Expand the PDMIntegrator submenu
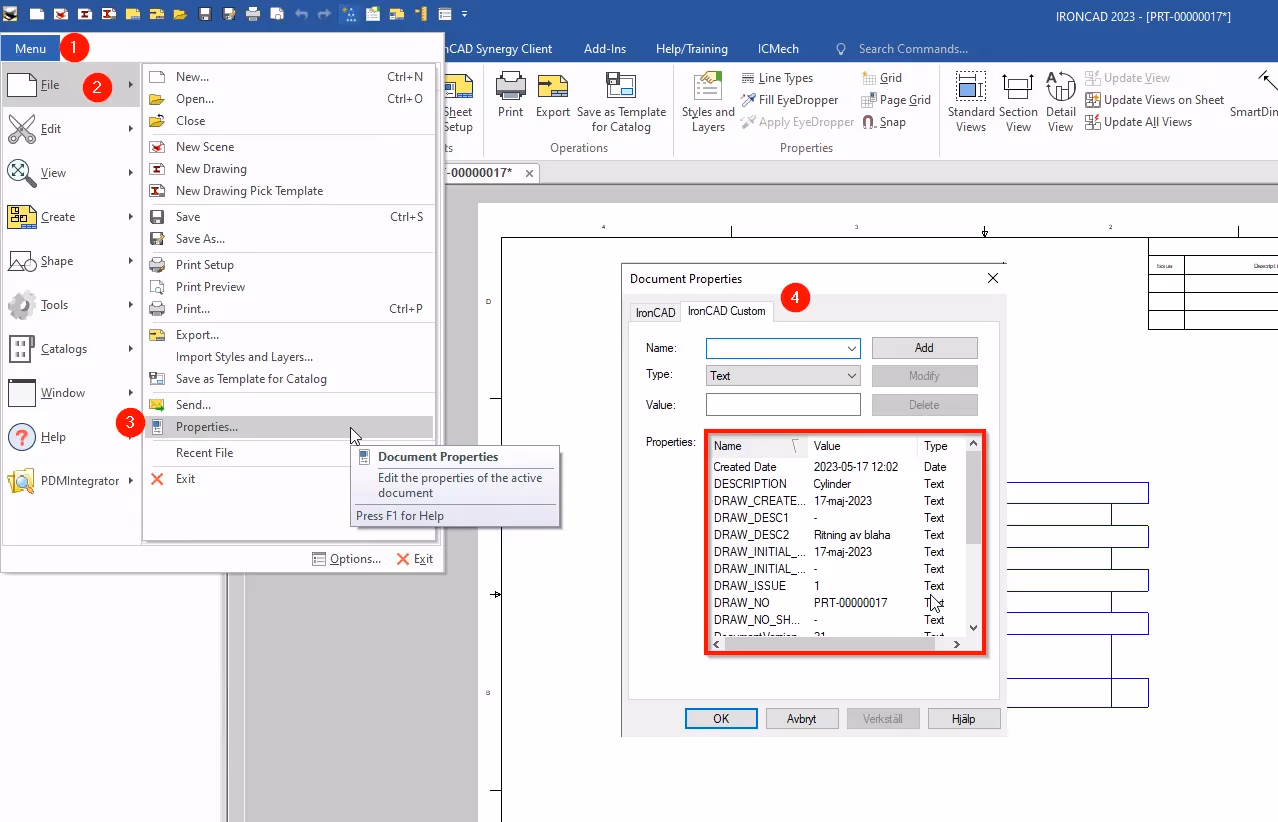This screenshot has width=1278, height=822. (x=71, y=481)
